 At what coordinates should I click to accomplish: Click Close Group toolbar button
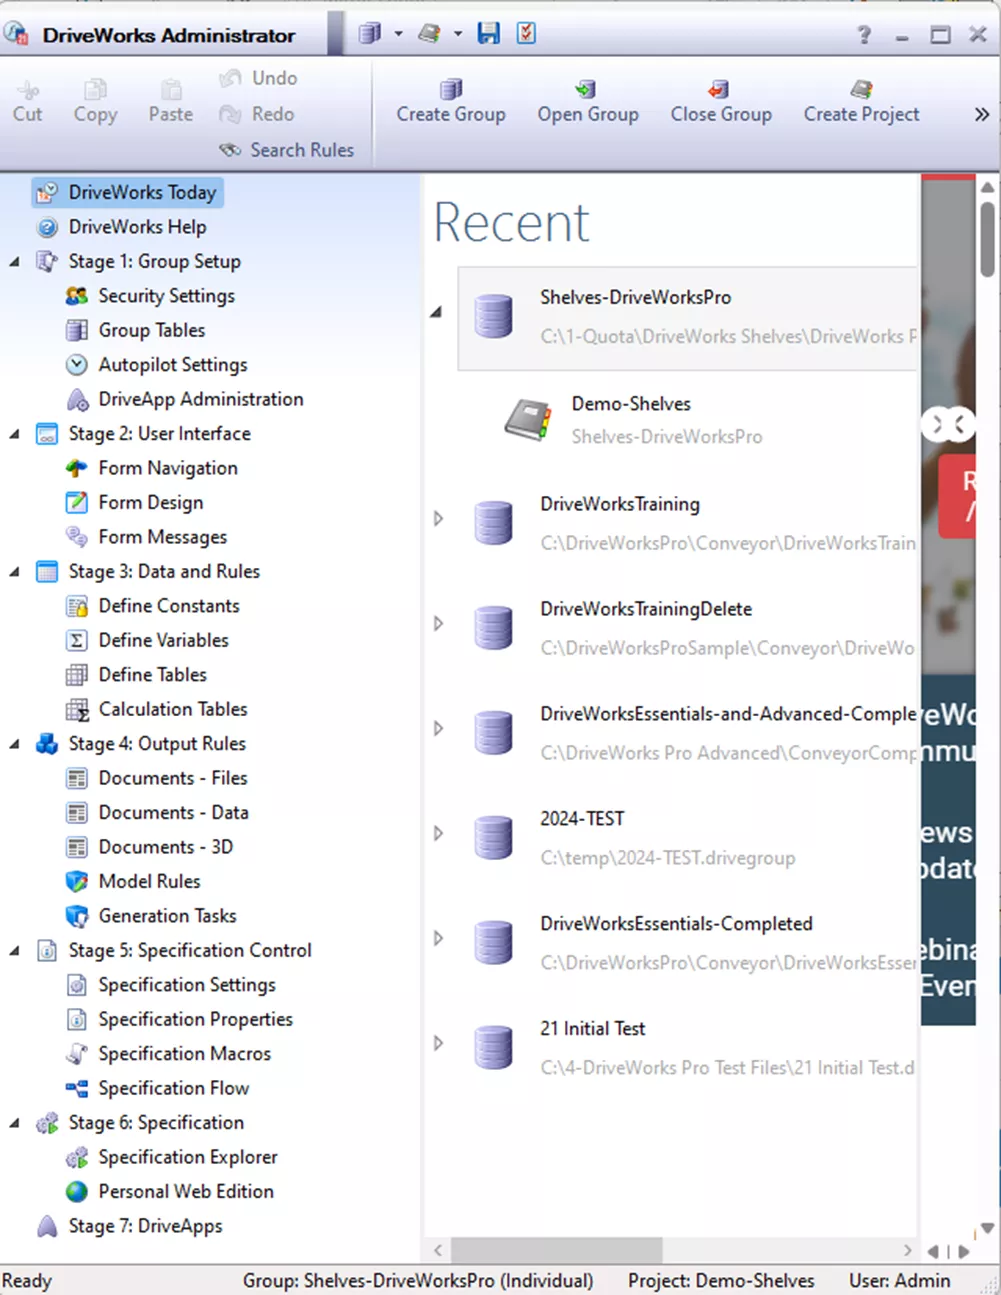tap(721, 101)
